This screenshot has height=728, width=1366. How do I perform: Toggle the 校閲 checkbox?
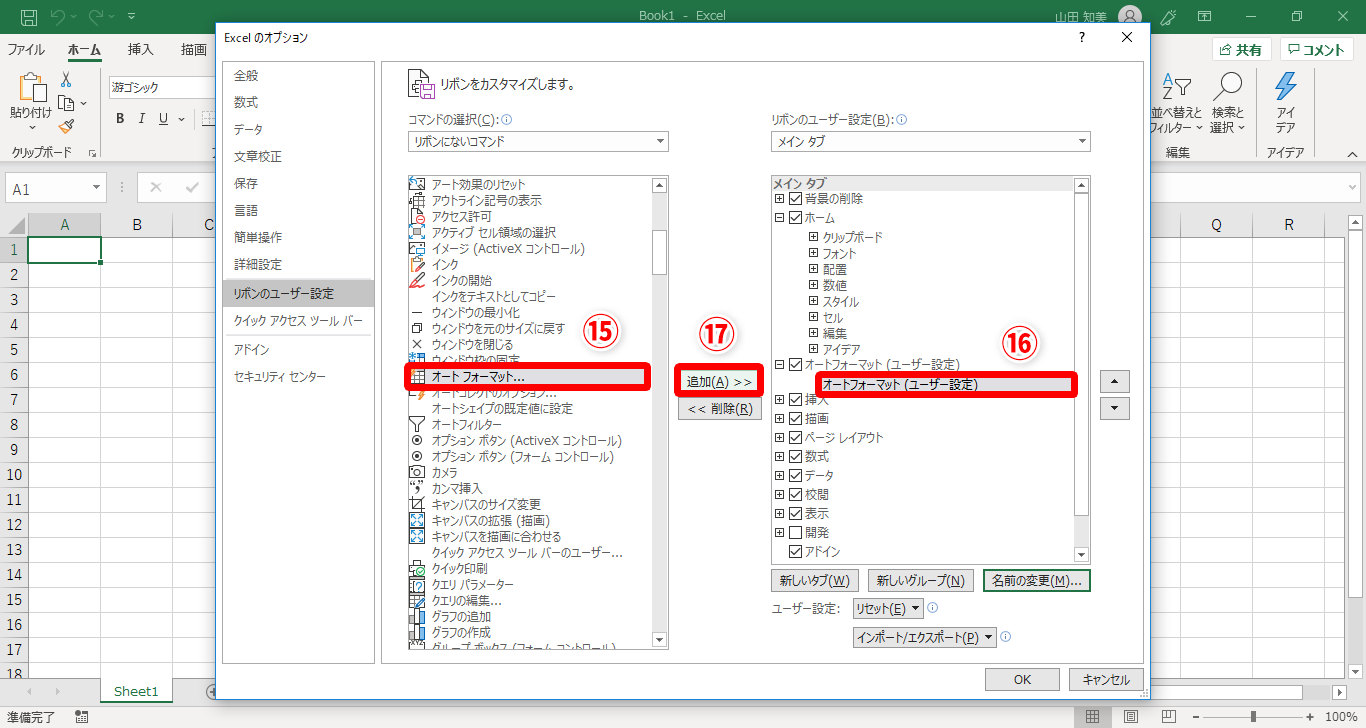click(x=796, y=494)
